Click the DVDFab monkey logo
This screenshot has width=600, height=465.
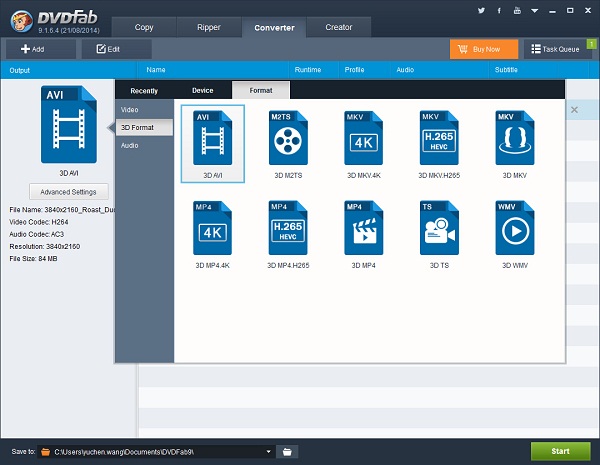(21, 21)
